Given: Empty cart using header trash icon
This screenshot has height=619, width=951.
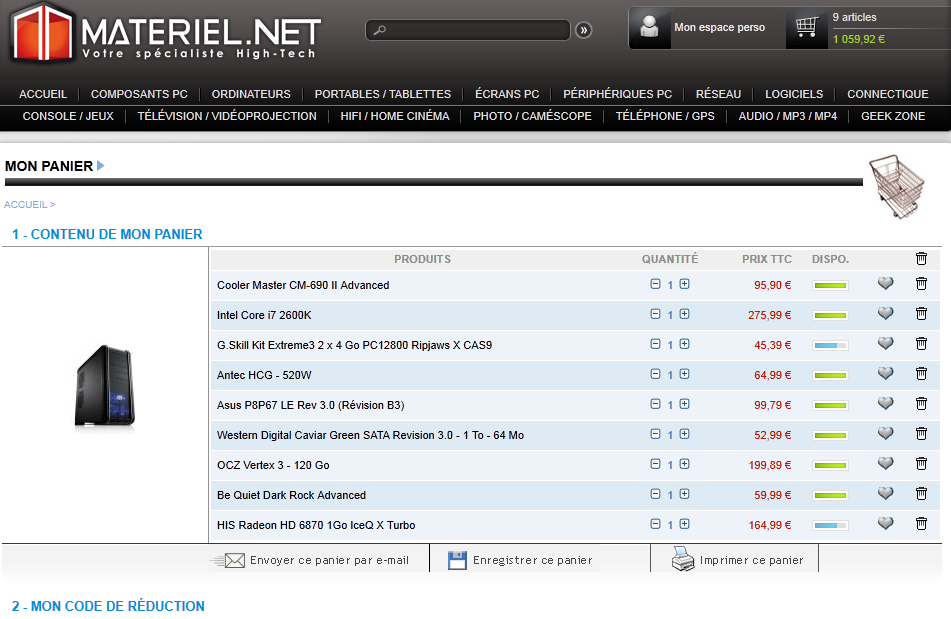Looking at the screenshot, I should pos(921,259).
